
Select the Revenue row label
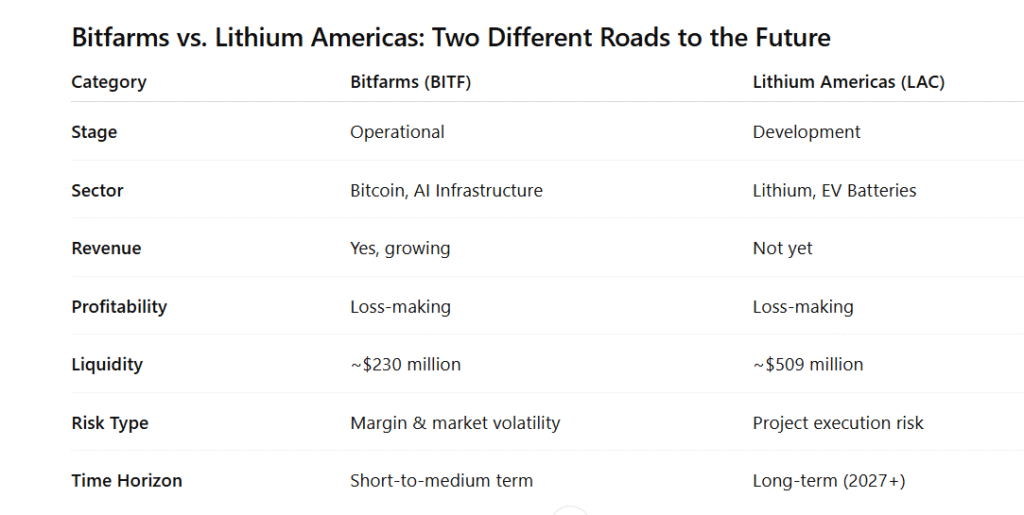tap(106, 248)
